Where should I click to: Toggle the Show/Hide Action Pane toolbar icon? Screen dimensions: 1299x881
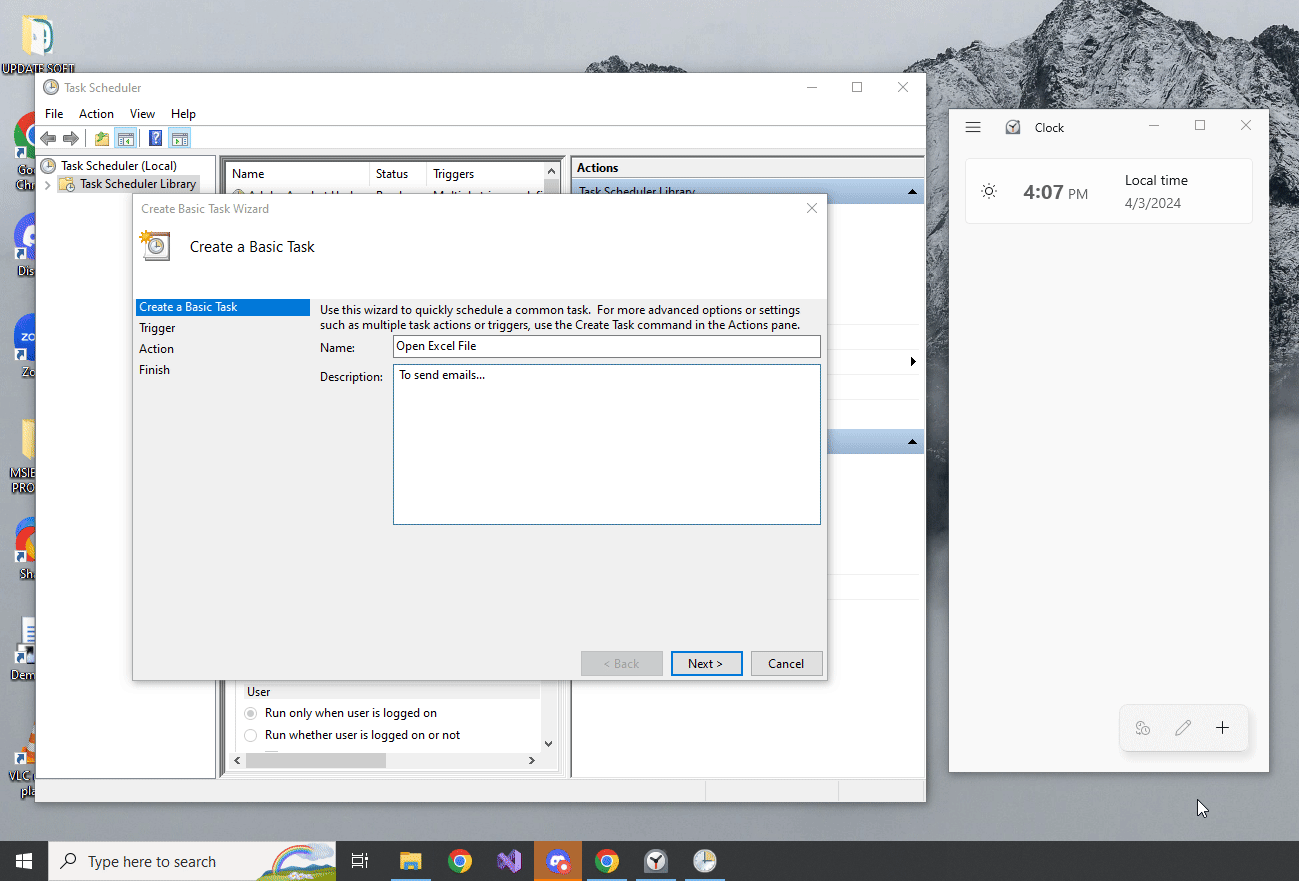(x=179, y=138)
